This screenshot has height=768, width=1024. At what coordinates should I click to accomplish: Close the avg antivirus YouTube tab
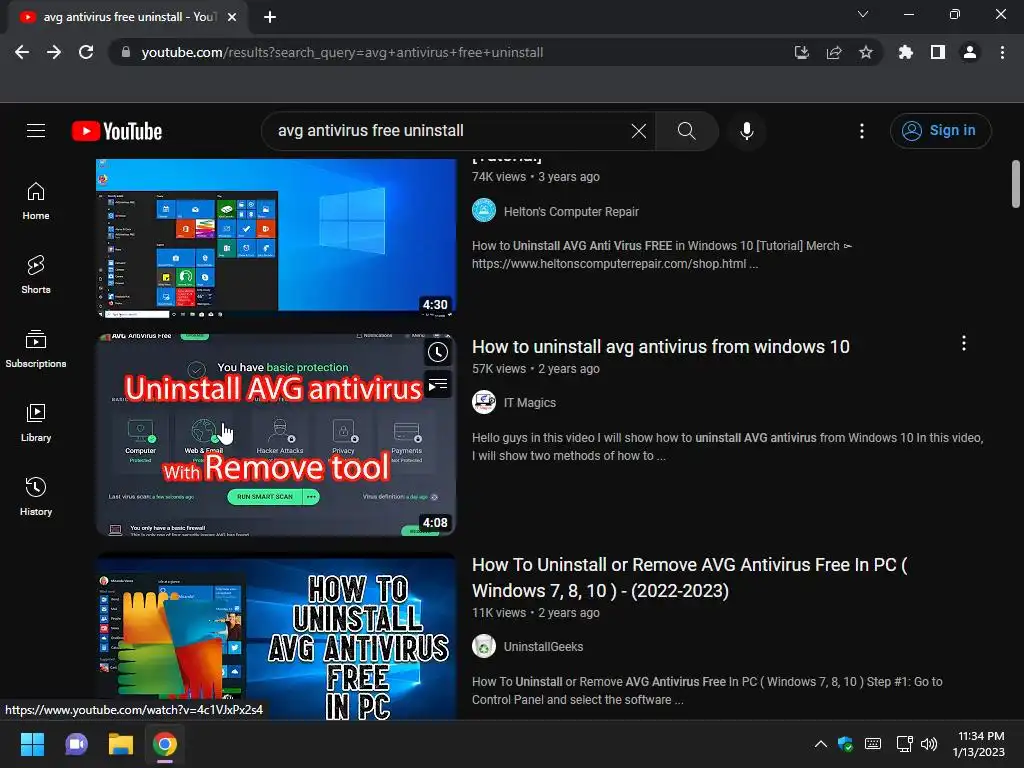pyautogui.click(x=232, y=18)
